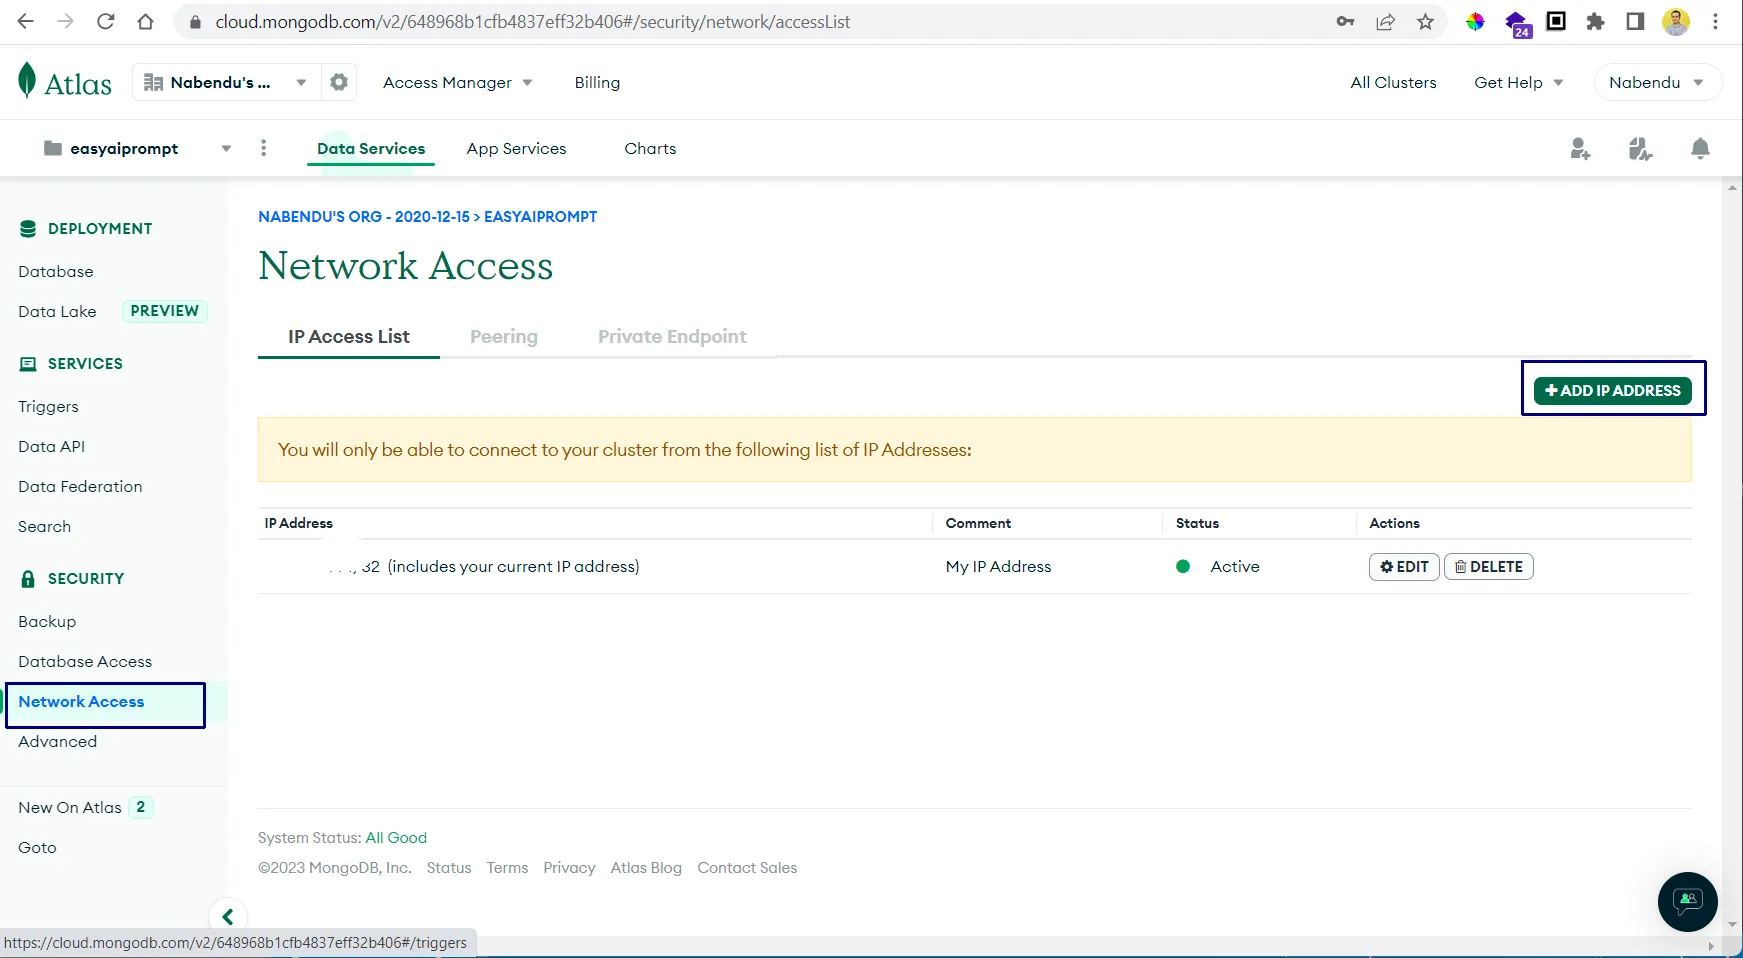Open Advanced in sidebar

tap(57, 741)
